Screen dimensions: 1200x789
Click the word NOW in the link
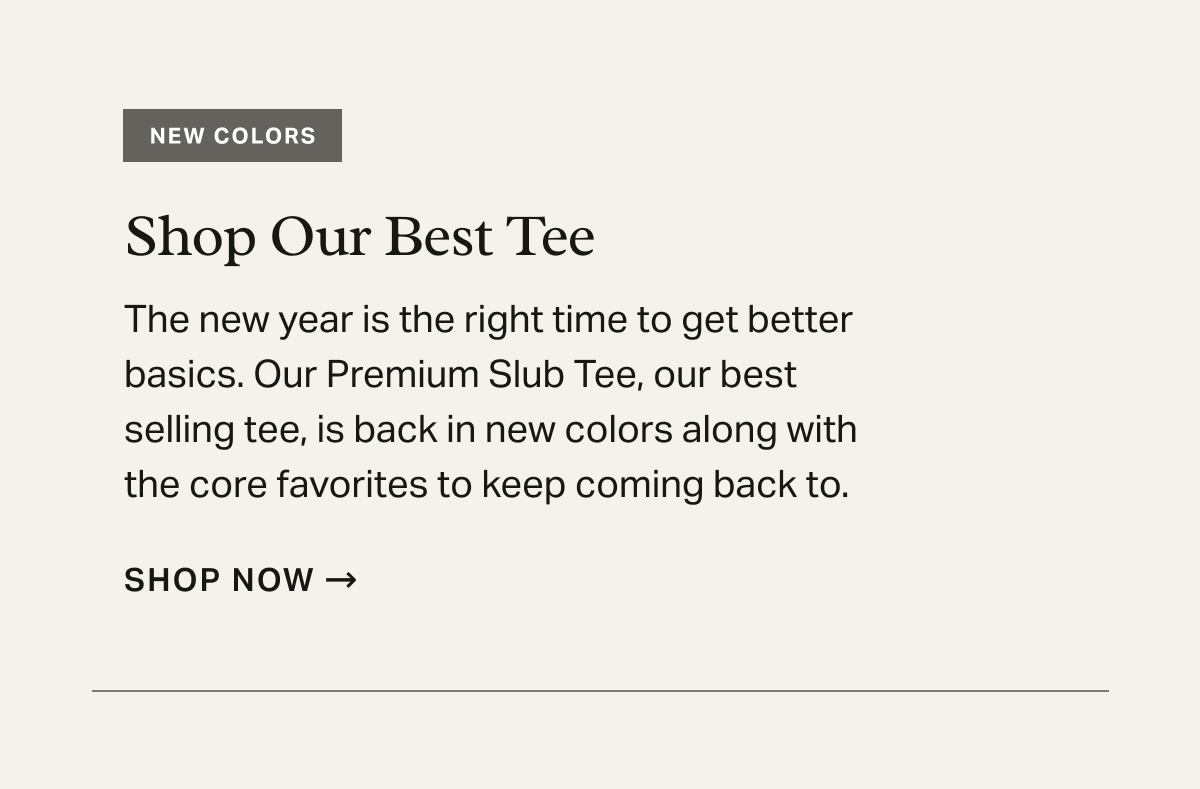tap(272, 580)
